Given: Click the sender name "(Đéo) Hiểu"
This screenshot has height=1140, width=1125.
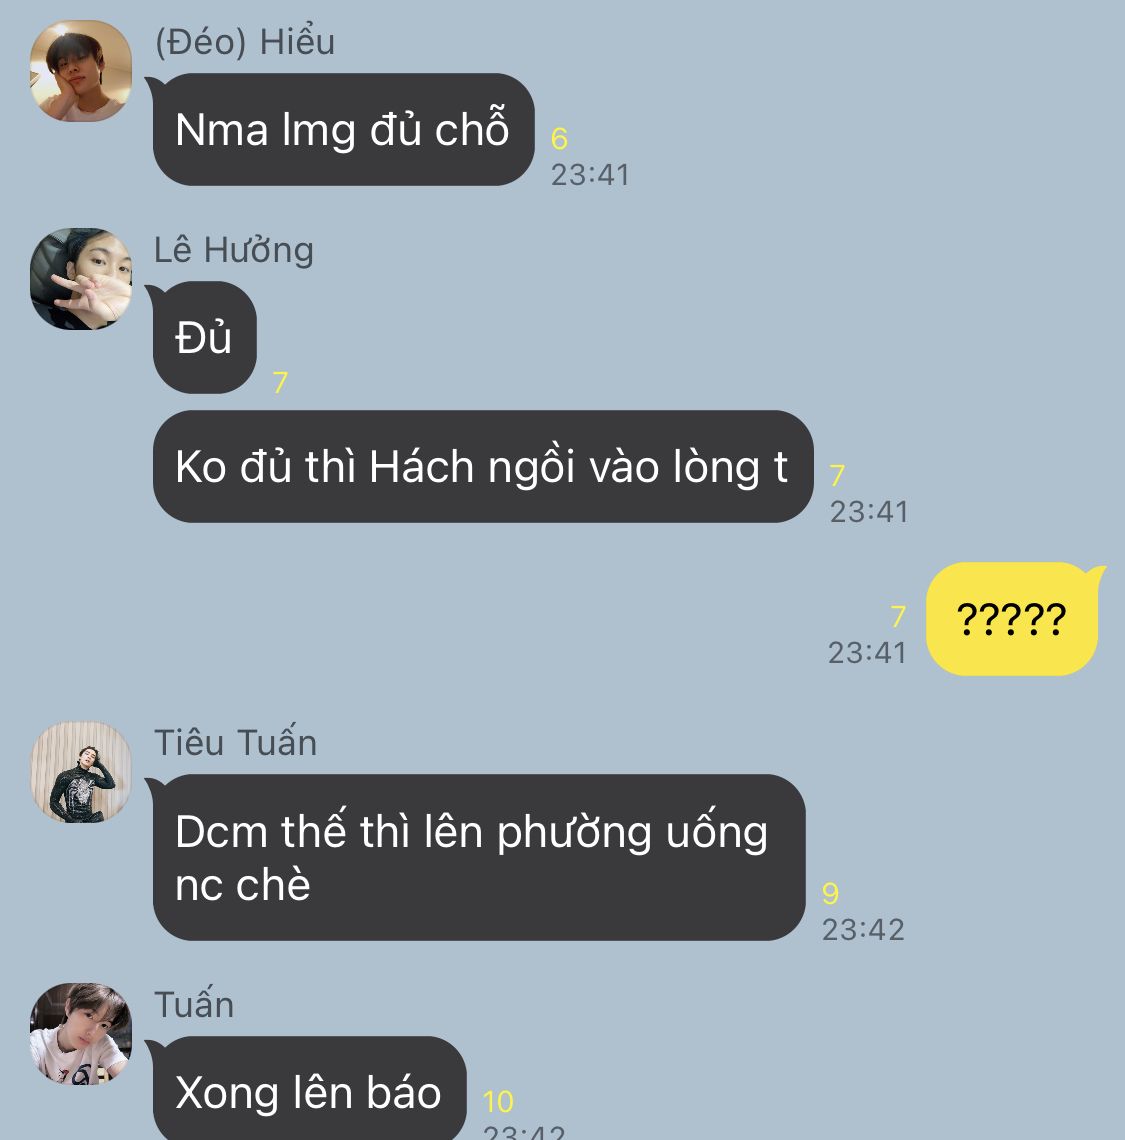Looking at the screenshot, I should (245, 42).
